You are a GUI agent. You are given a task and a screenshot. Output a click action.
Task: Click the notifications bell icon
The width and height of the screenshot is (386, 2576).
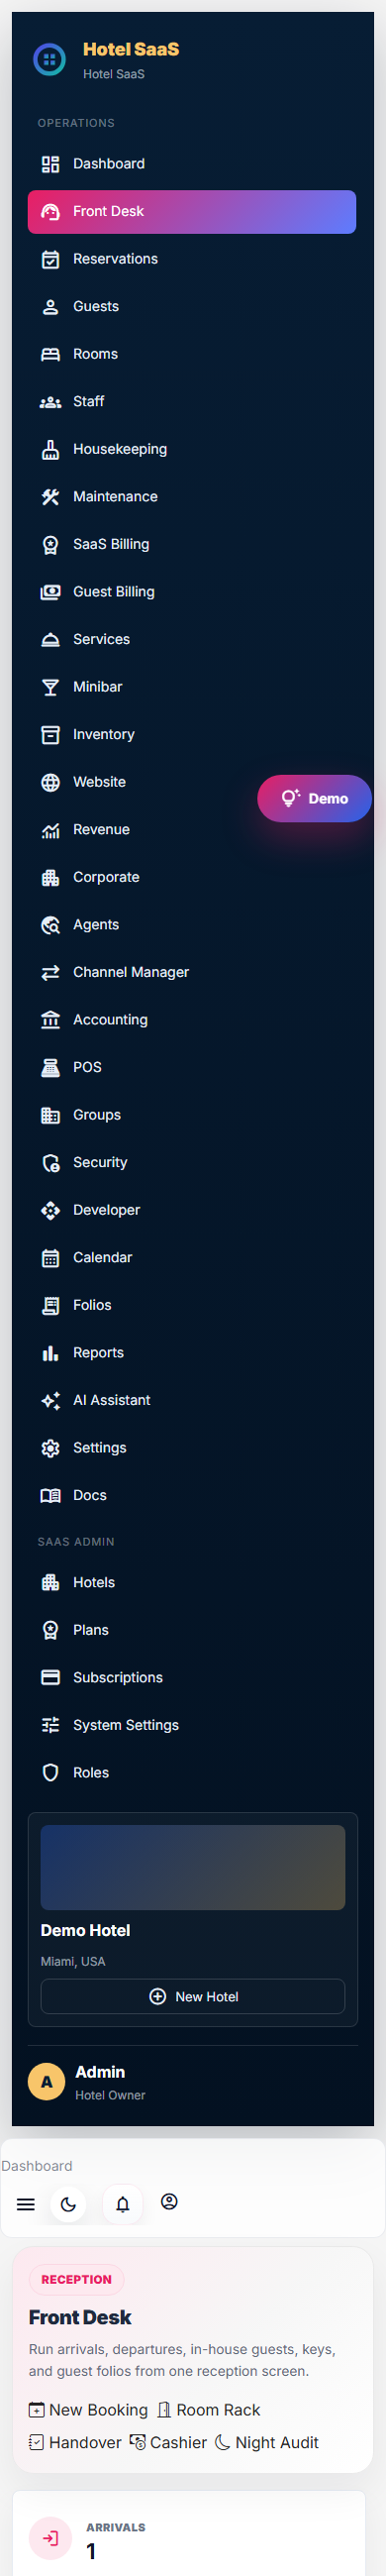(123, 2203)
